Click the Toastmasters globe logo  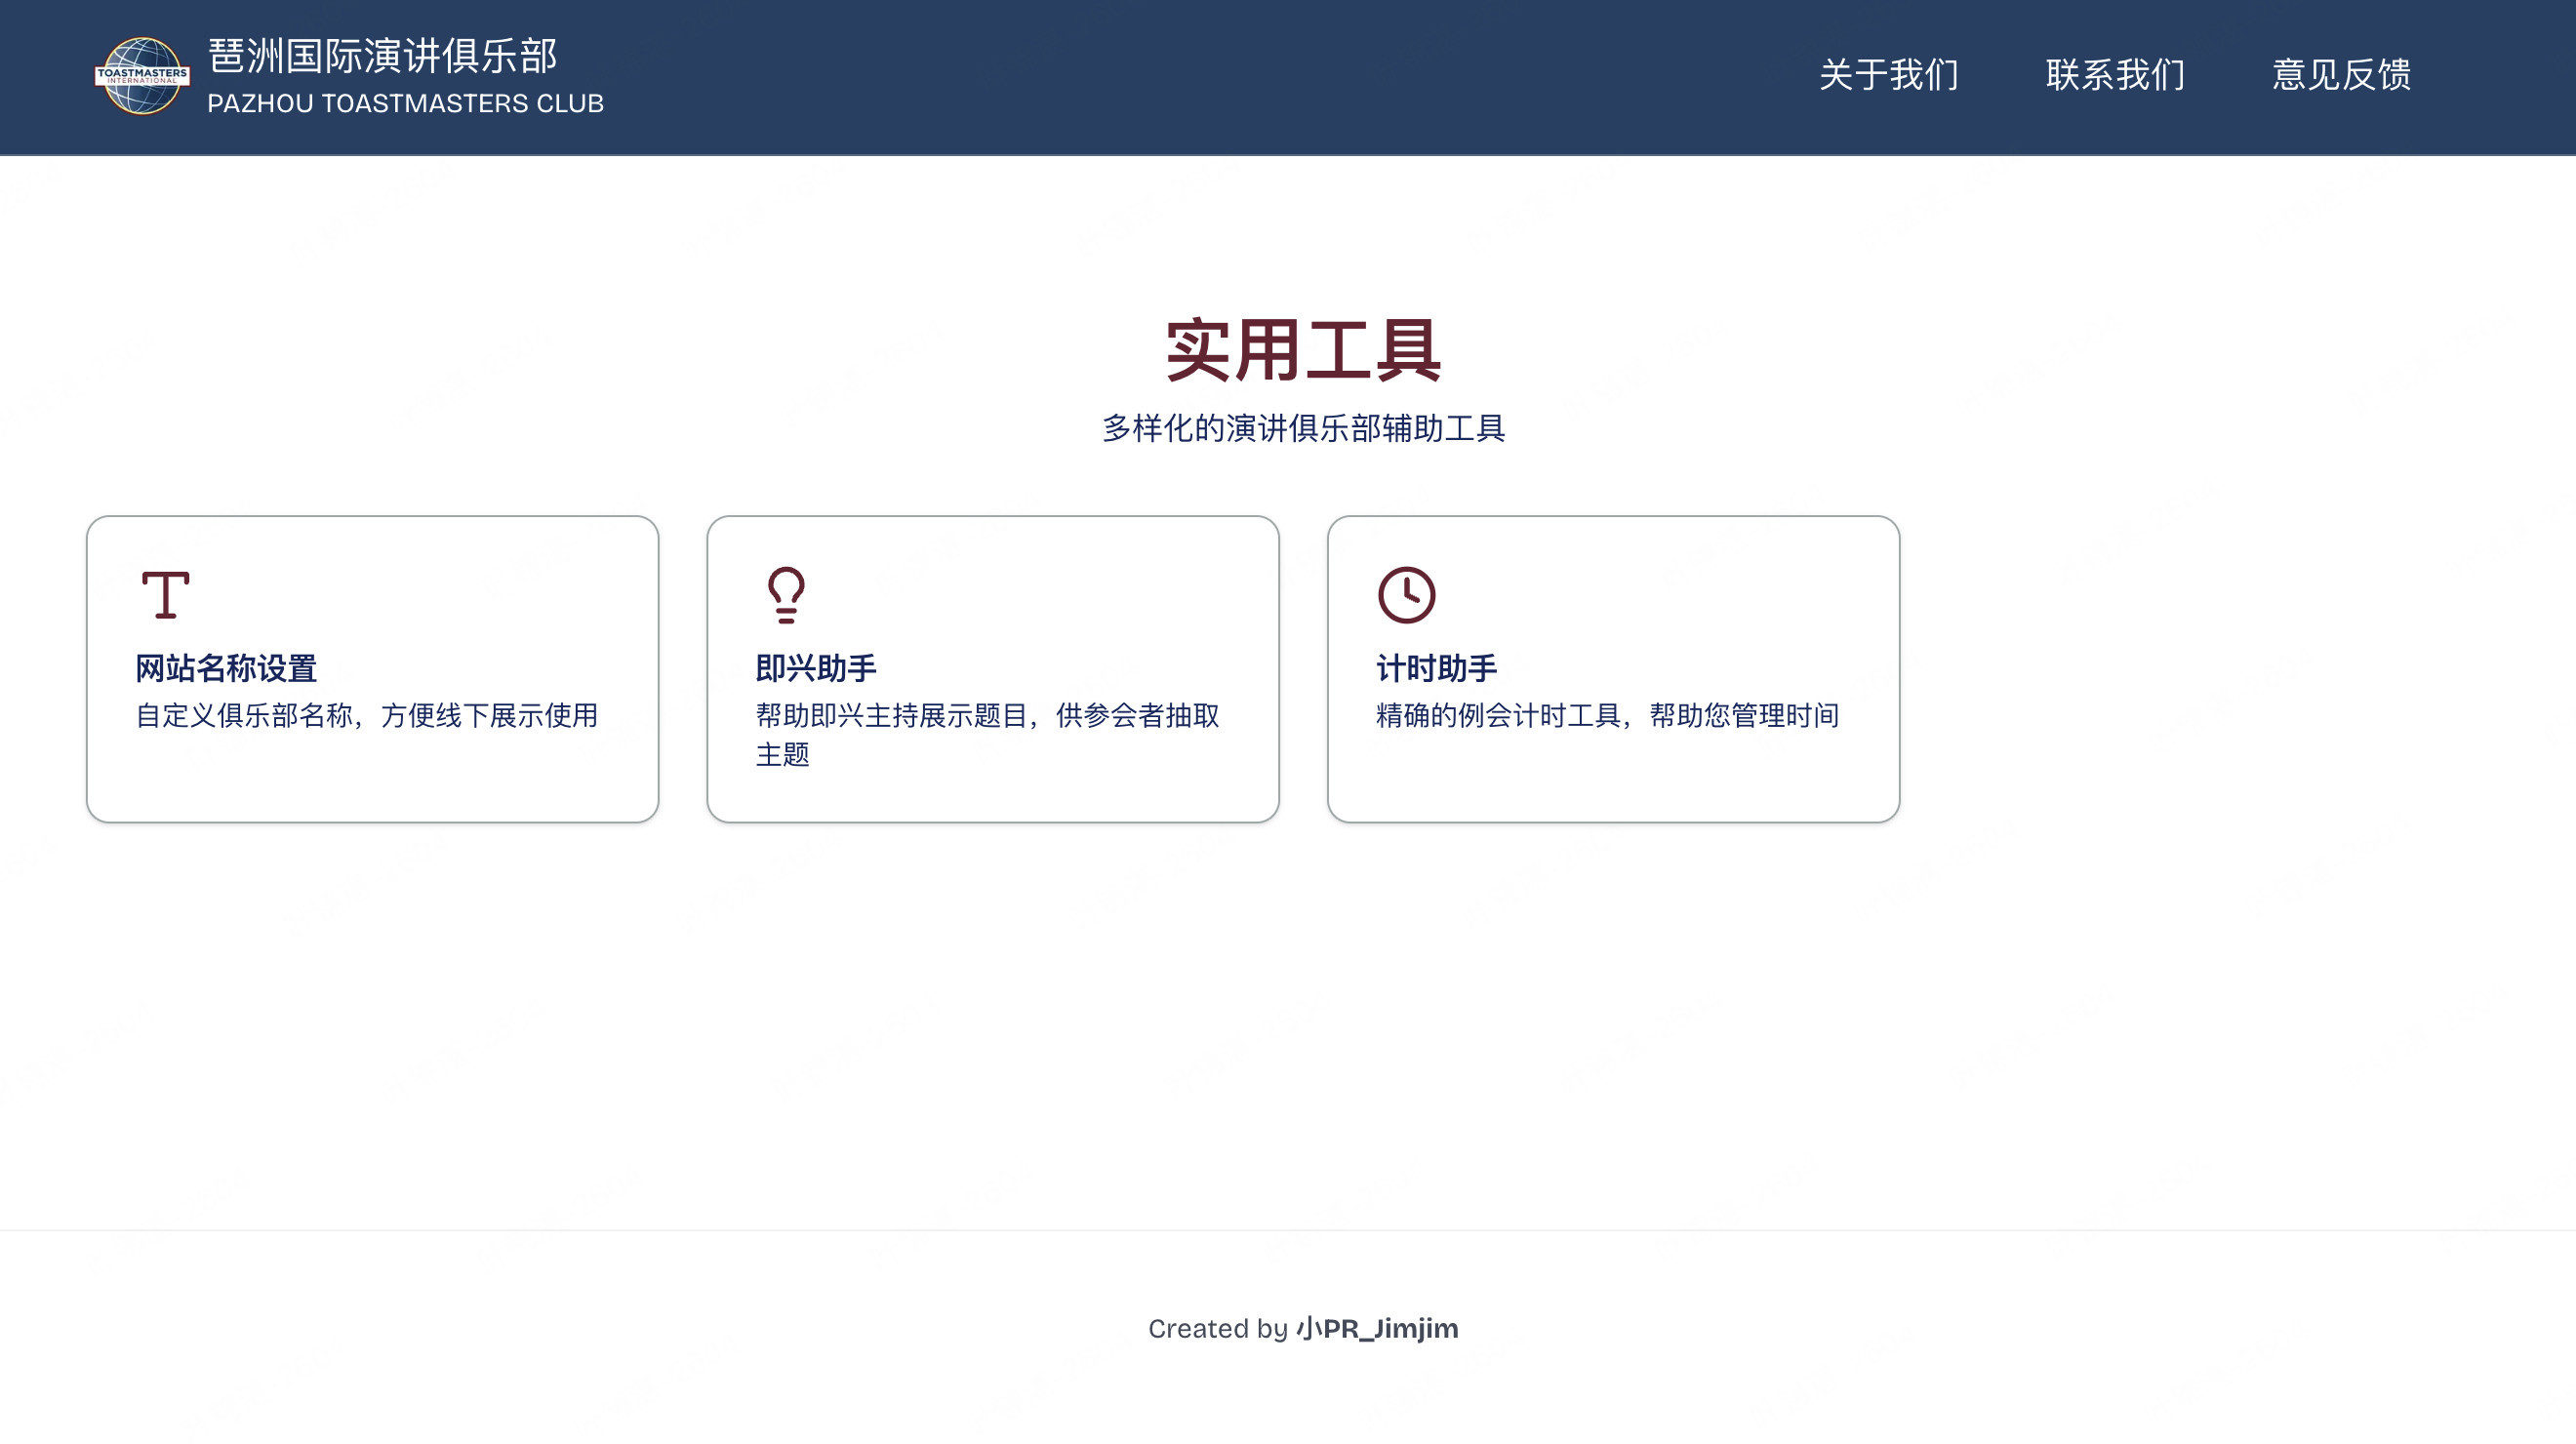click(142, 76)
